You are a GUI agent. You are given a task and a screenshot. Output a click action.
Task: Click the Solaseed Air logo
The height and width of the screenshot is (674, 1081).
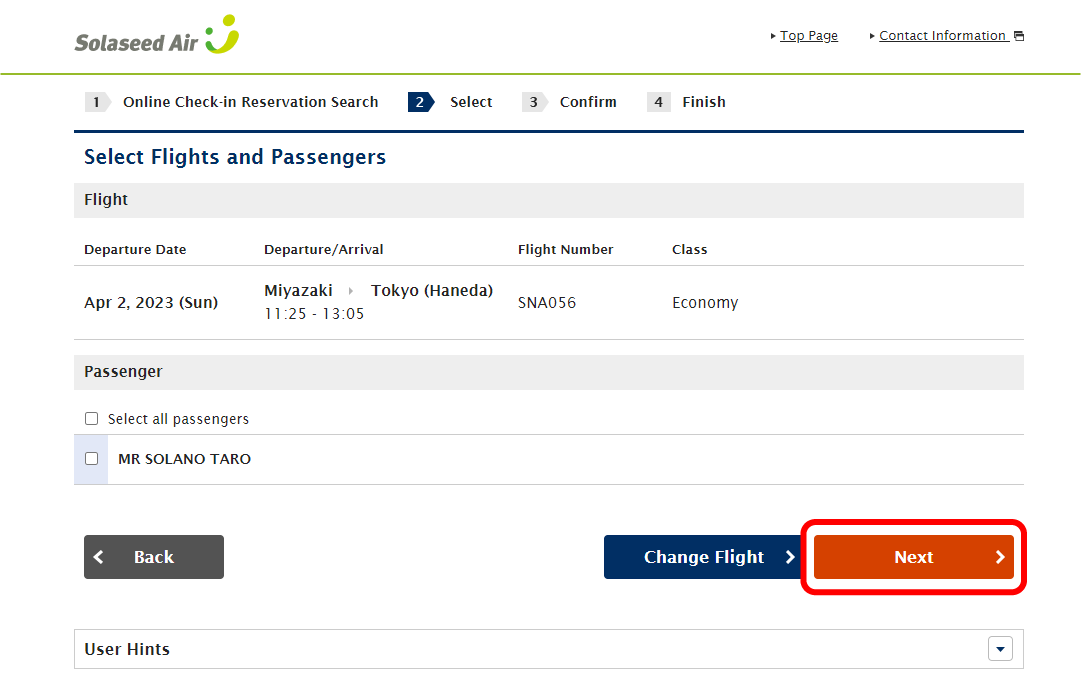click(157, 36)
